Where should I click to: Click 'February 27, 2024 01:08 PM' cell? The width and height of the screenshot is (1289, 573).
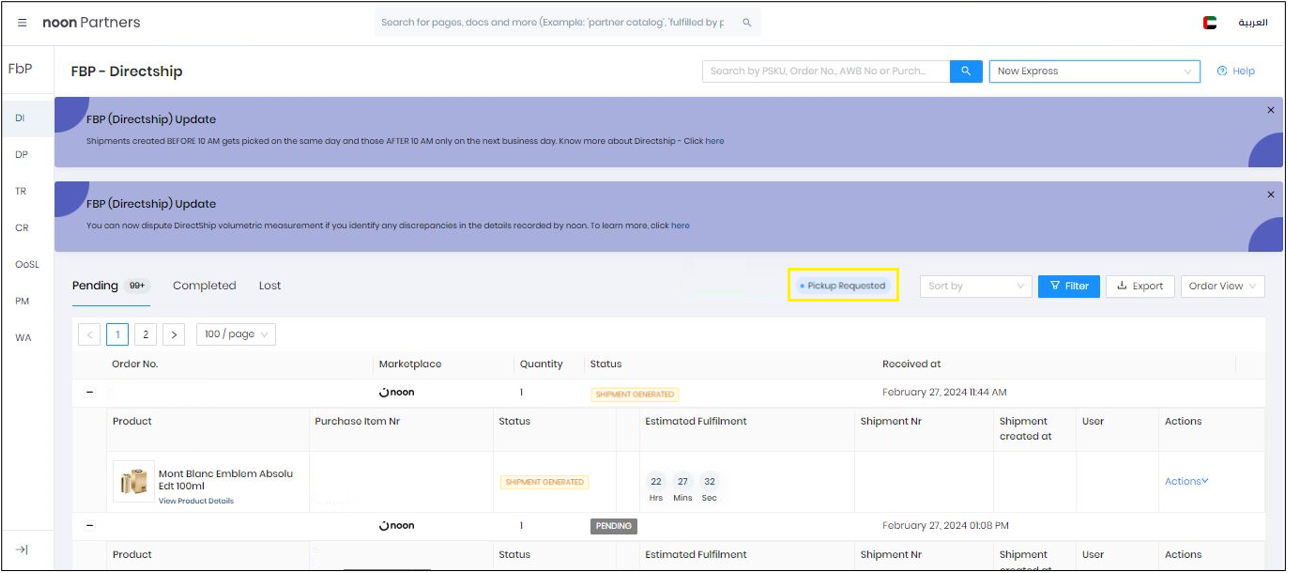point(945,526)
